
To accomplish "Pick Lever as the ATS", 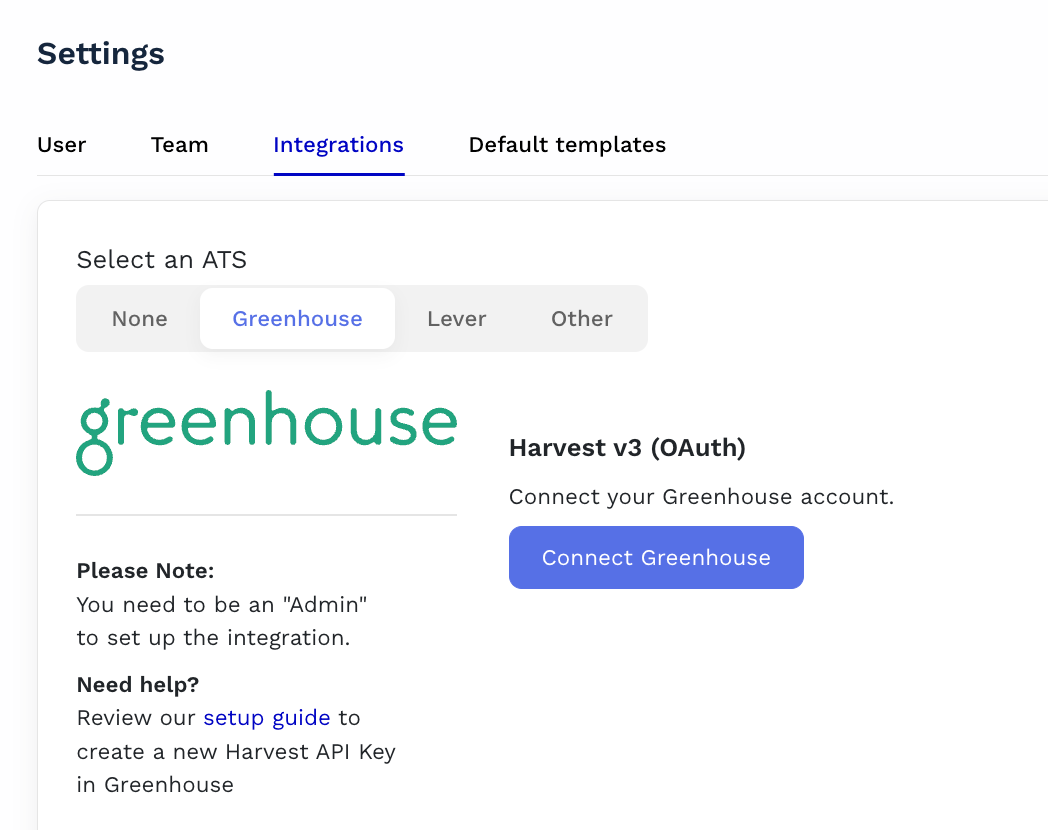I will tap(456, 319).
